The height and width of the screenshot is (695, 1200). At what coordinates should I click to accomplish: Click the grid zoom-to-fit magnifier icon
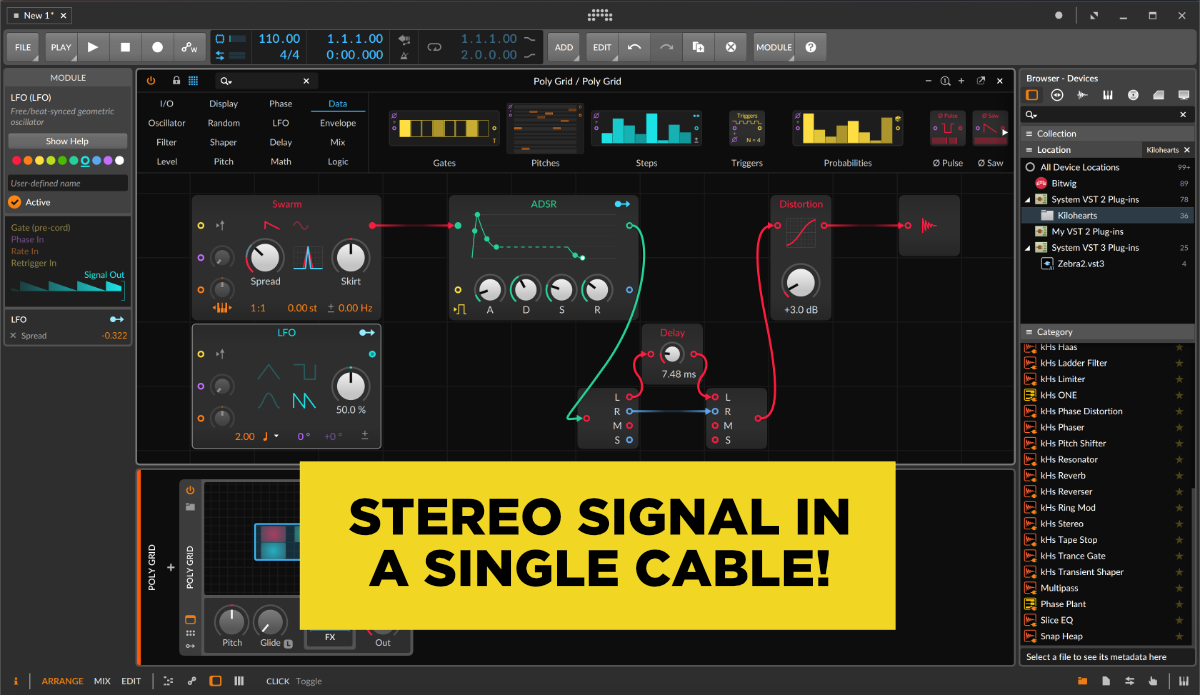945,81
